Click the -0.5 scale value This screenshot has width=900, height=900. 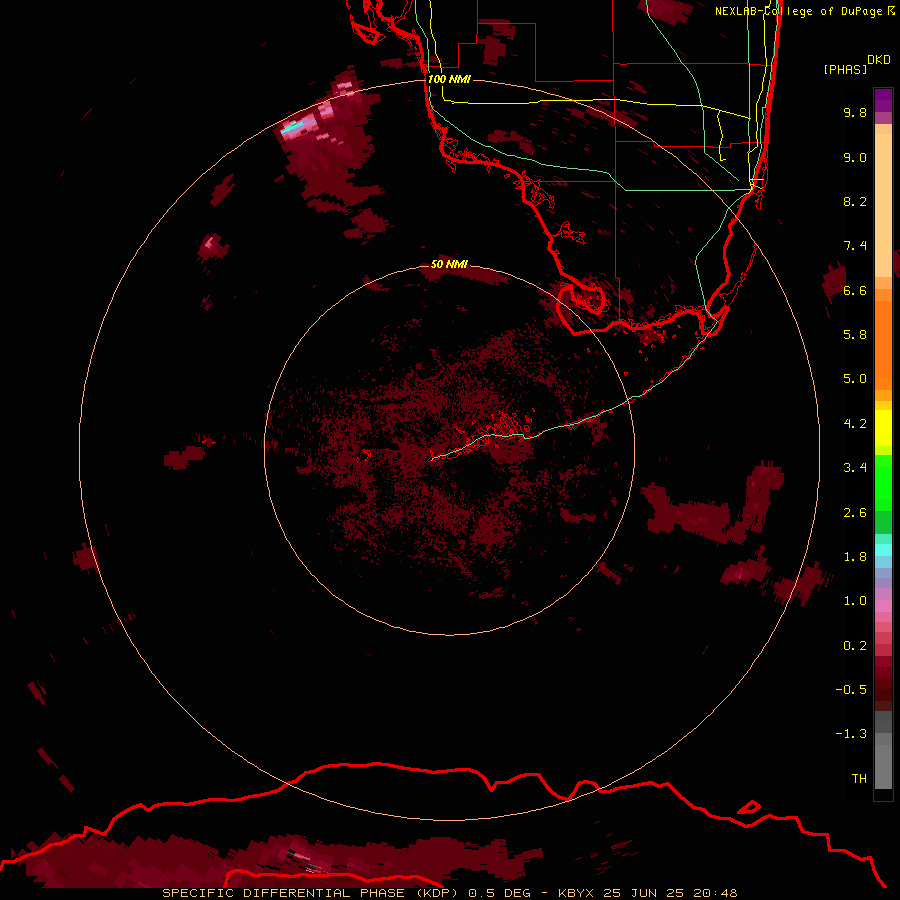(x=851, y=690)
